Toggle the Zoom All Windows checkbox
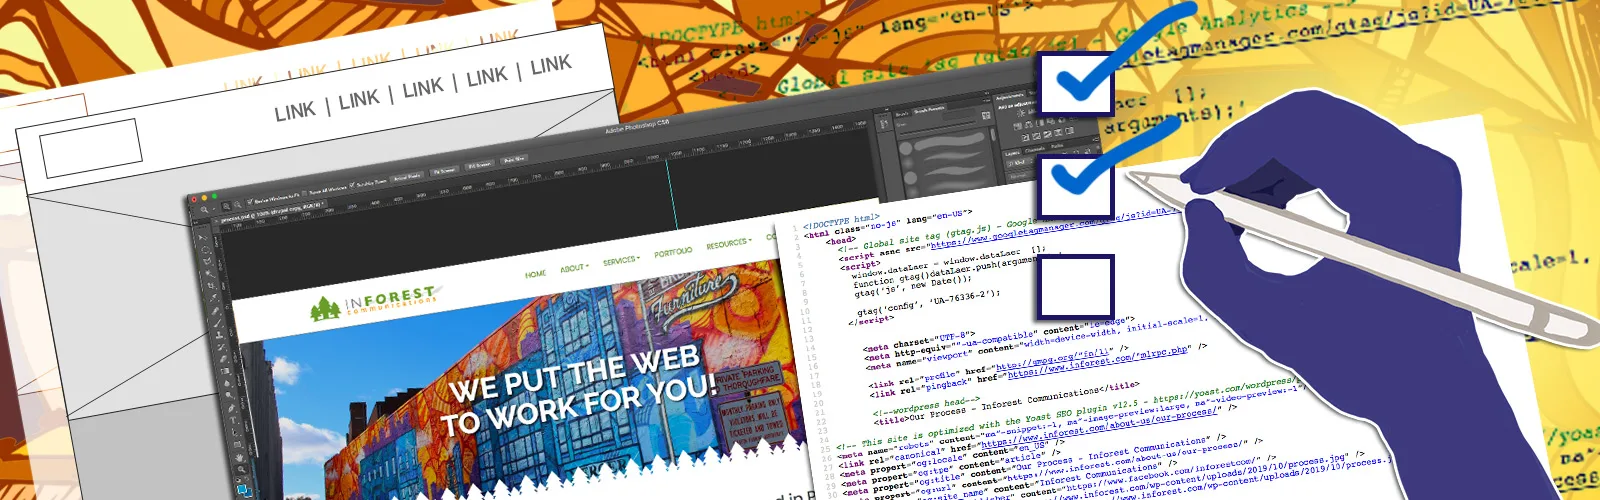Image resolution: width=1600 pixels, height=500 pixels. (304, 193)
